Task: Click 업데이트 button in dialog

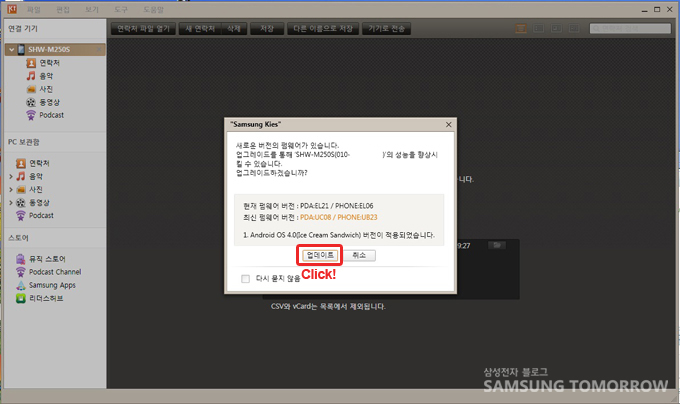Action: coord(320,255)
